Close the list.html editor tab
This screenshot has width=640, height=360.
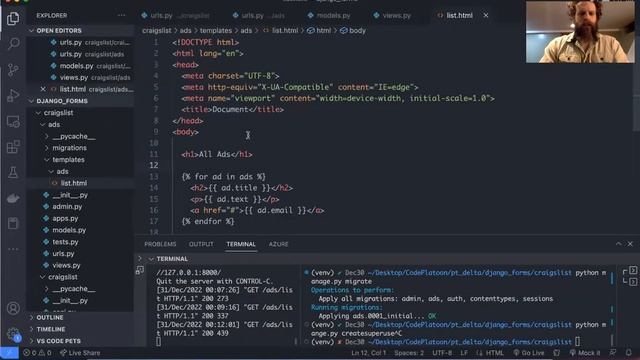click(486, 16)
